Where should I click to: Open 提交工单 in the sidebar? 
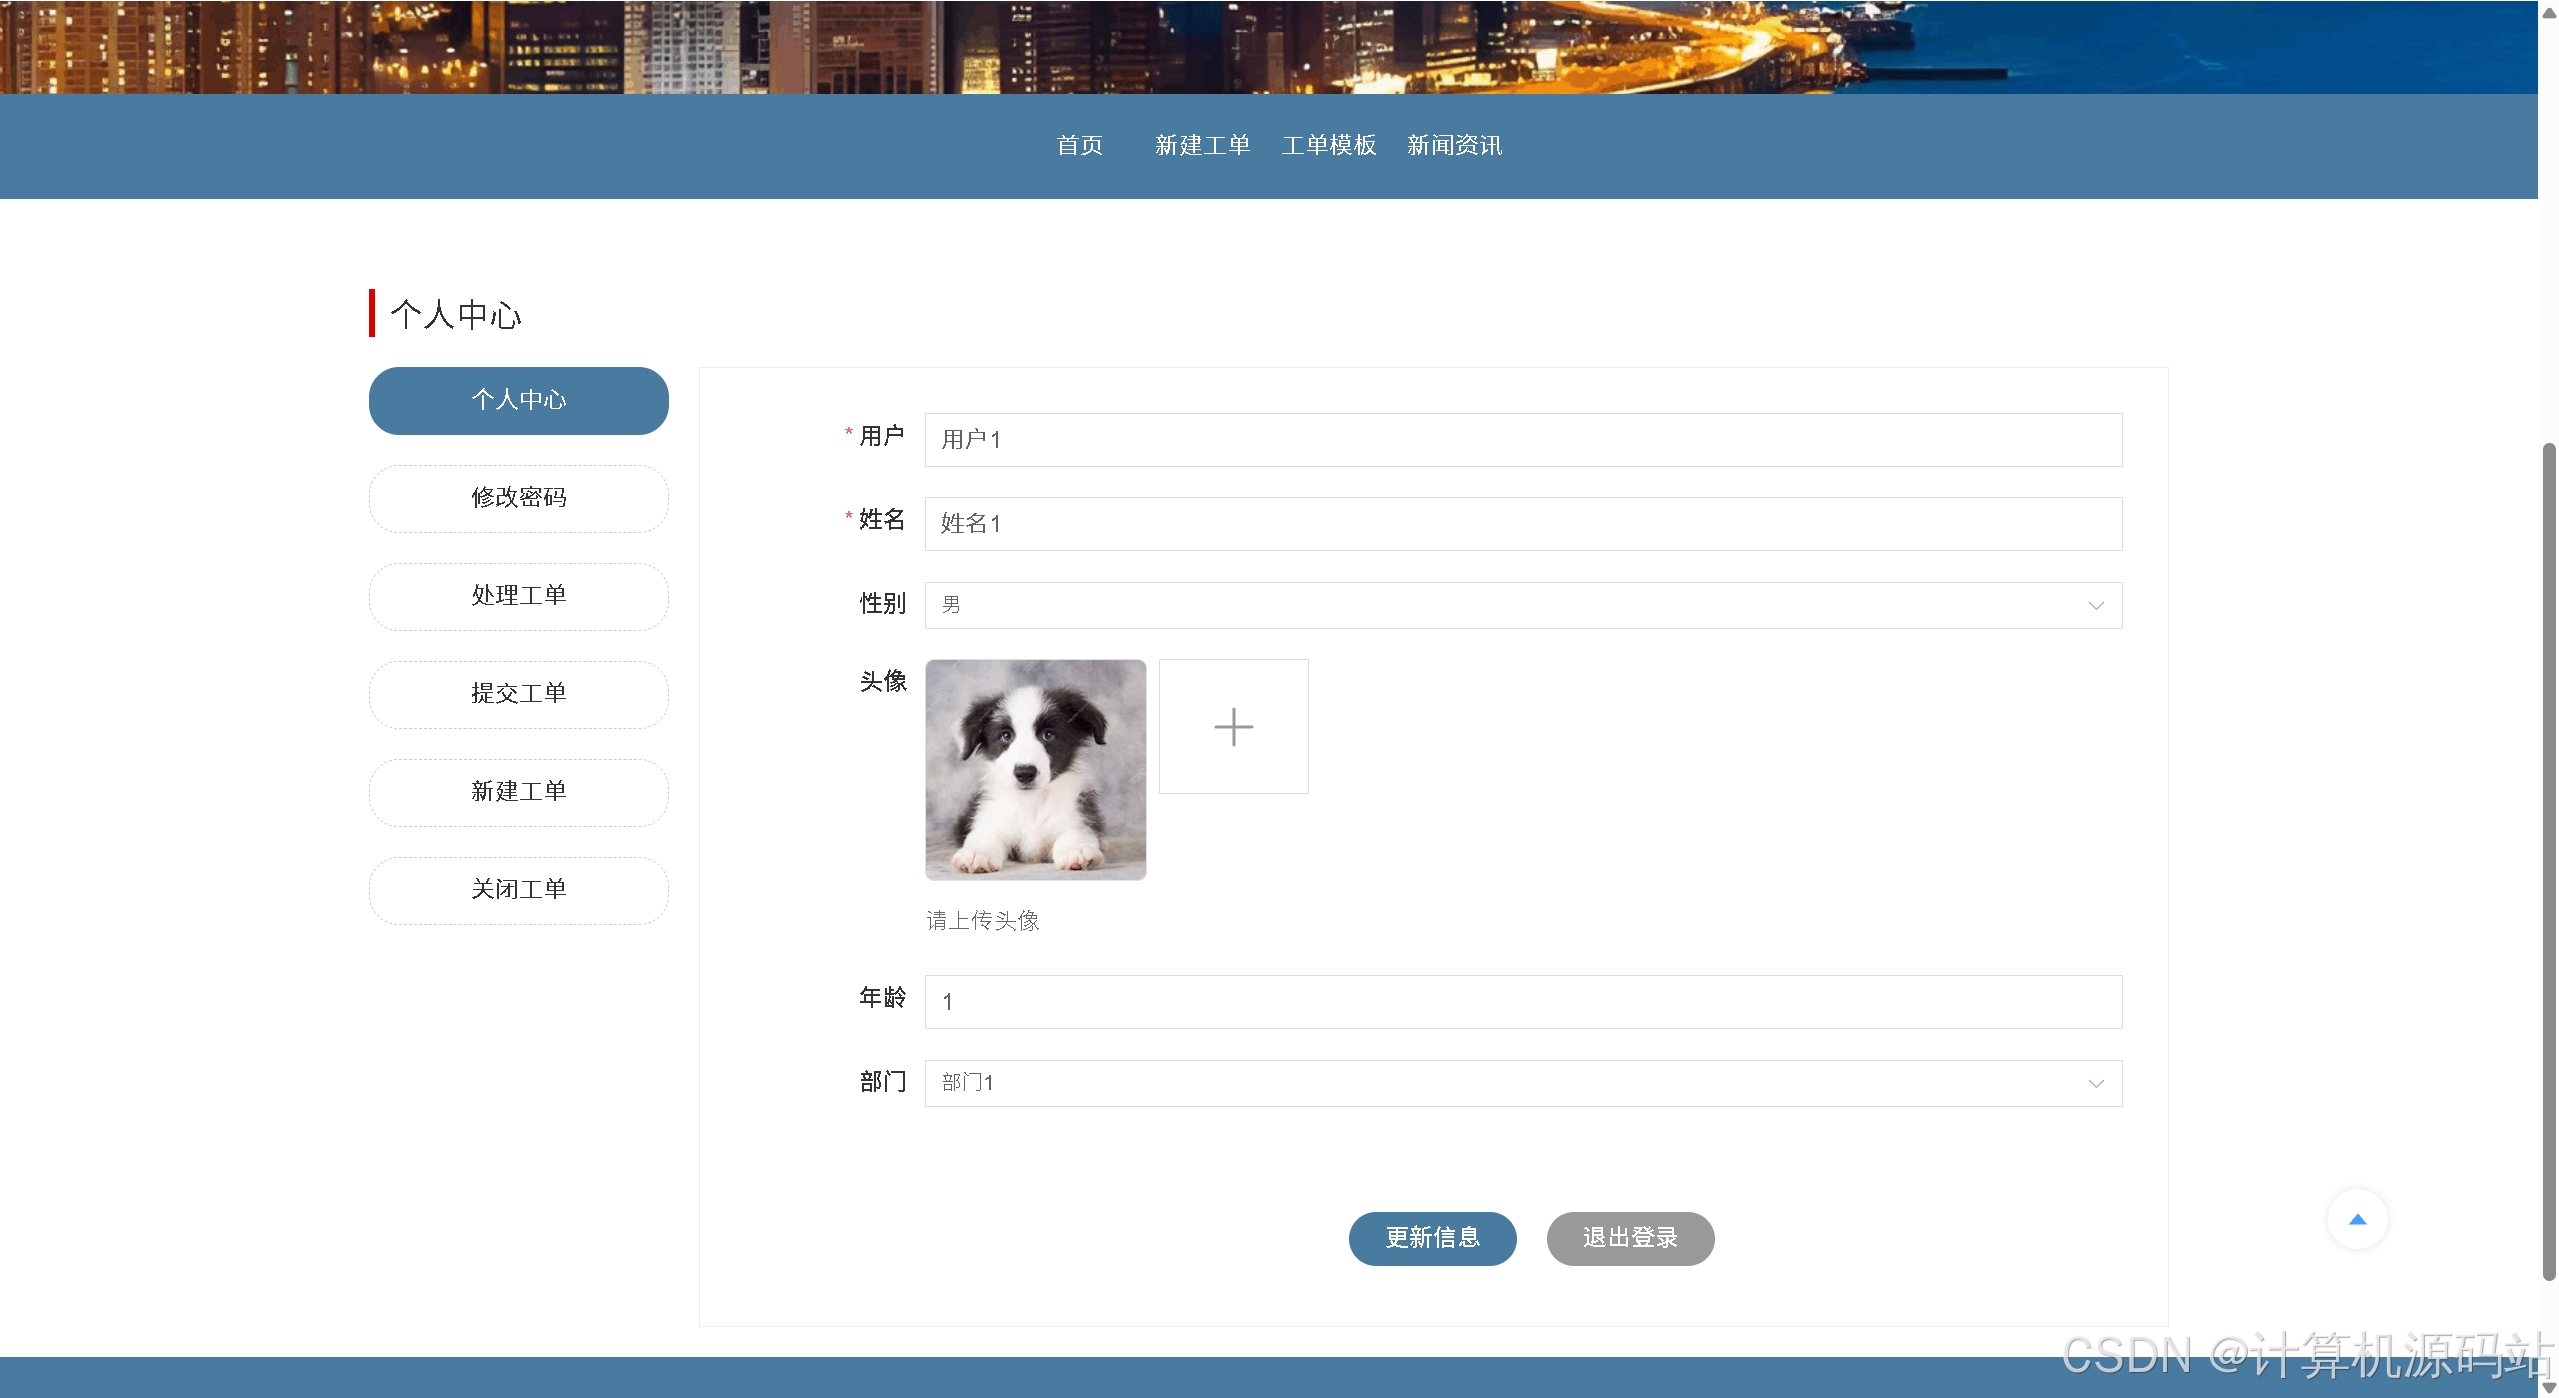tap(518, 694)
